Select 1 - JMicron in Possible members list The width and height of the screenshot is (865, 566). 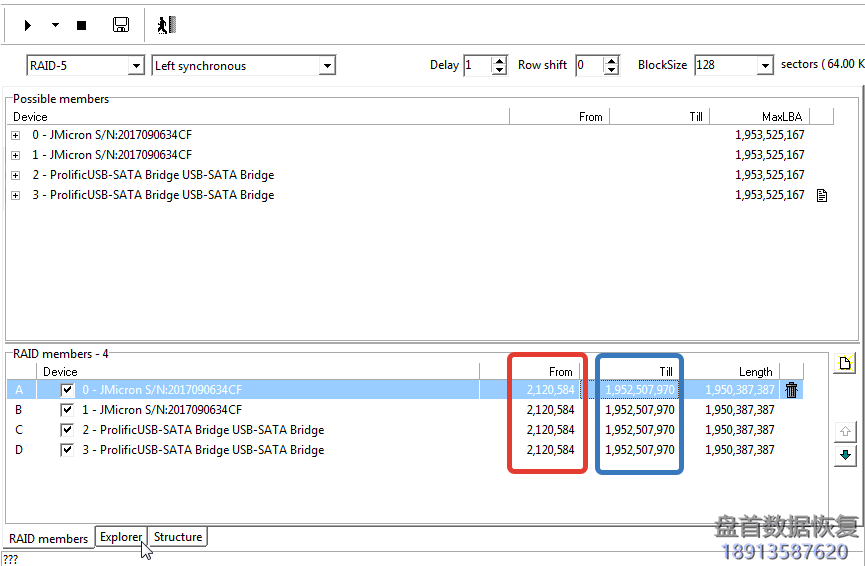(x=112, y=155)
